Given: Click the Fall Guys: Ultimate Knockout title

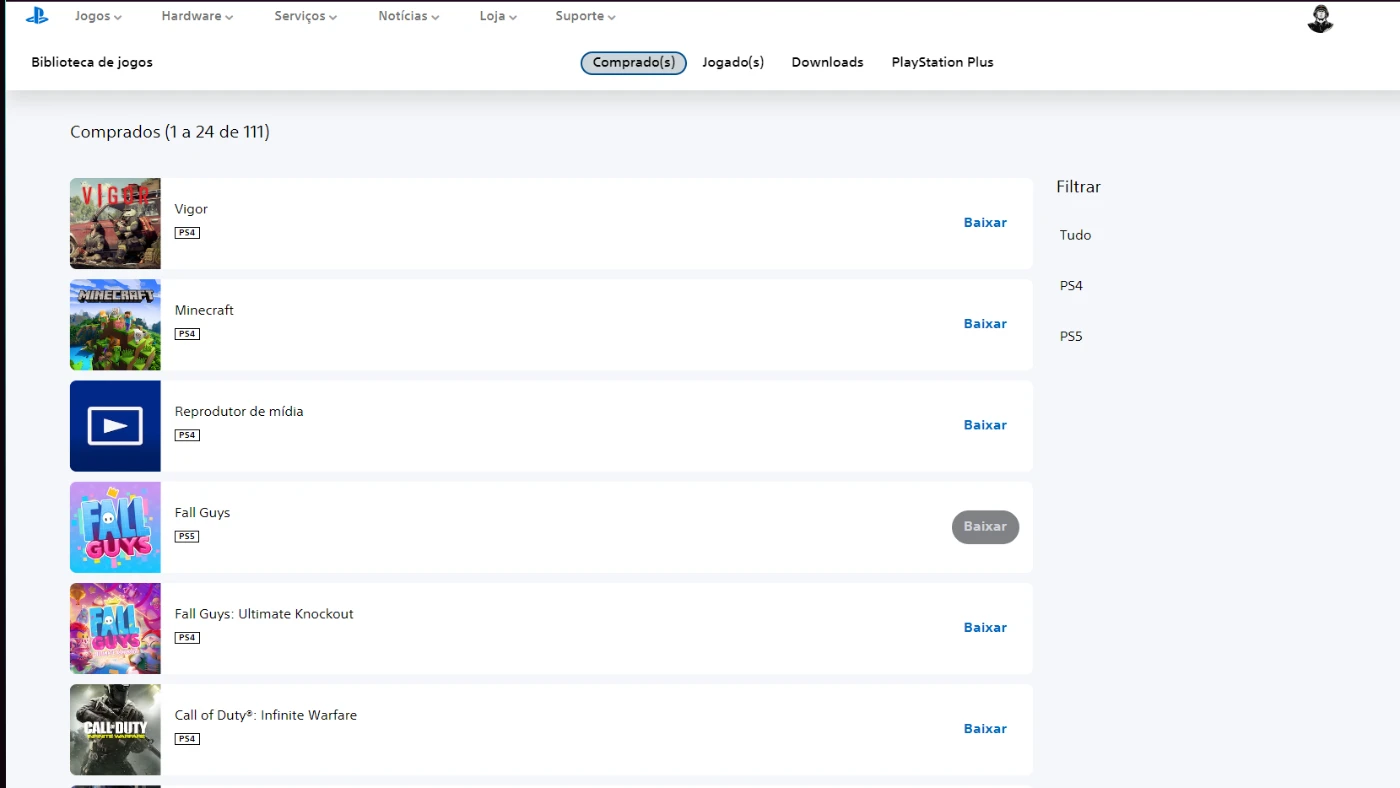Looking at the screenshot, I should (264, 614).
